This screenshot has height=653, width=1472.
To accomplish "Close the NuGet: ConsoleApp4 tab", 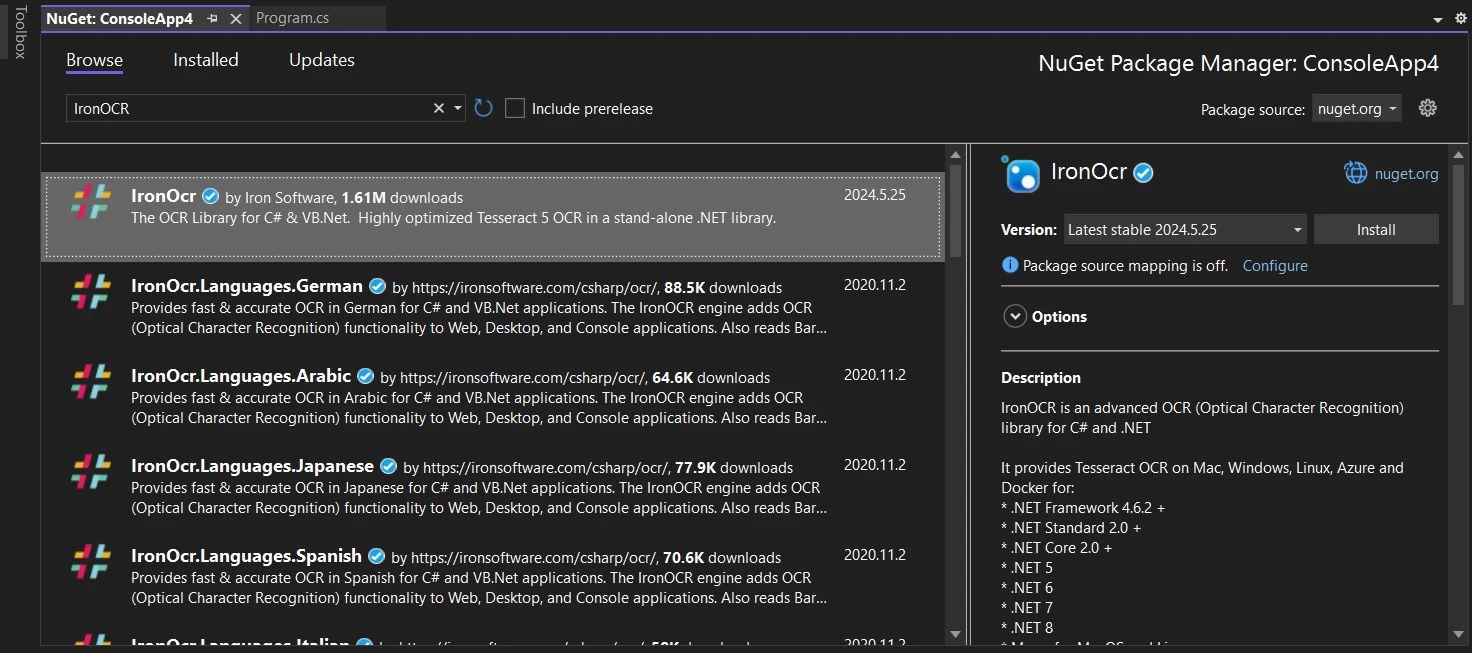I will [x=236, y=19].
